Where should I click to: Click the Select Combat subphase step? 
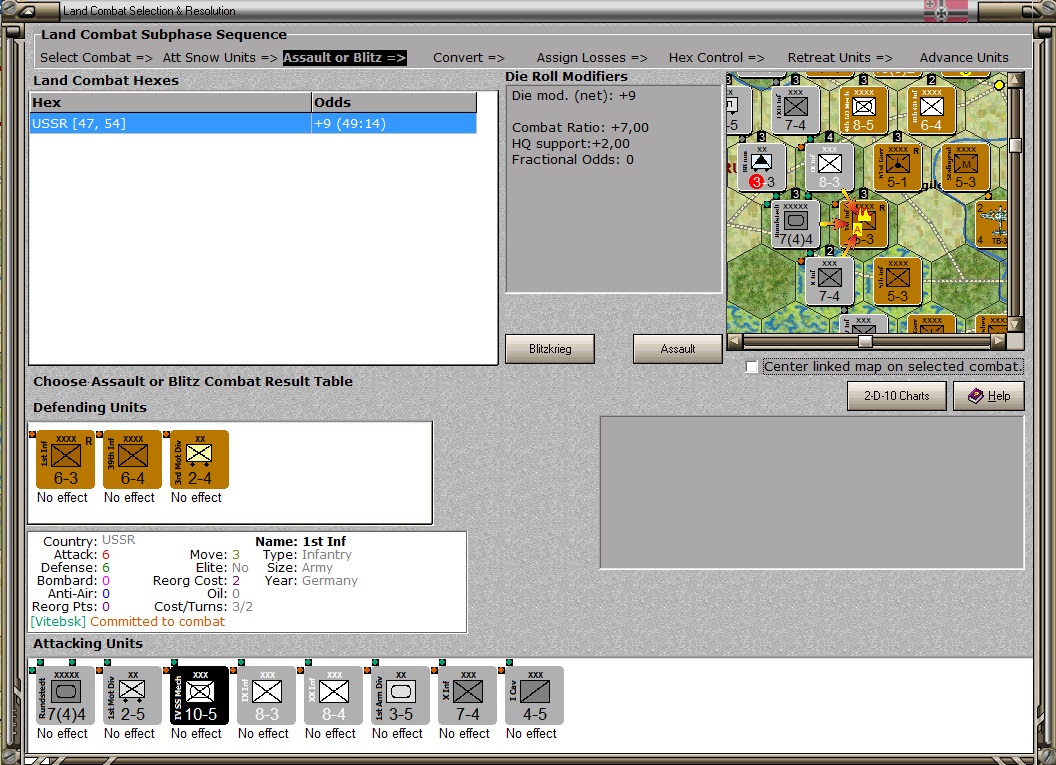[x=96, y=58]
